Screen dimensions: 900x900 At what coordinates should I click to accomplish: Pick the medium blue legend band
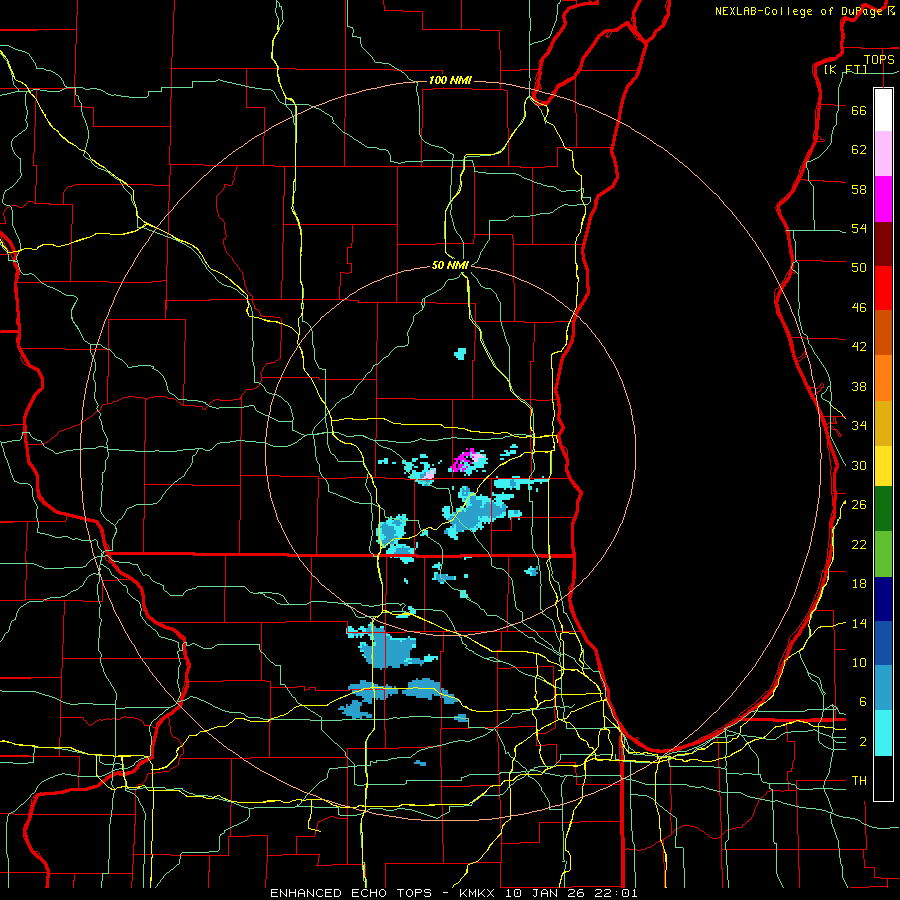coord(883,643)
